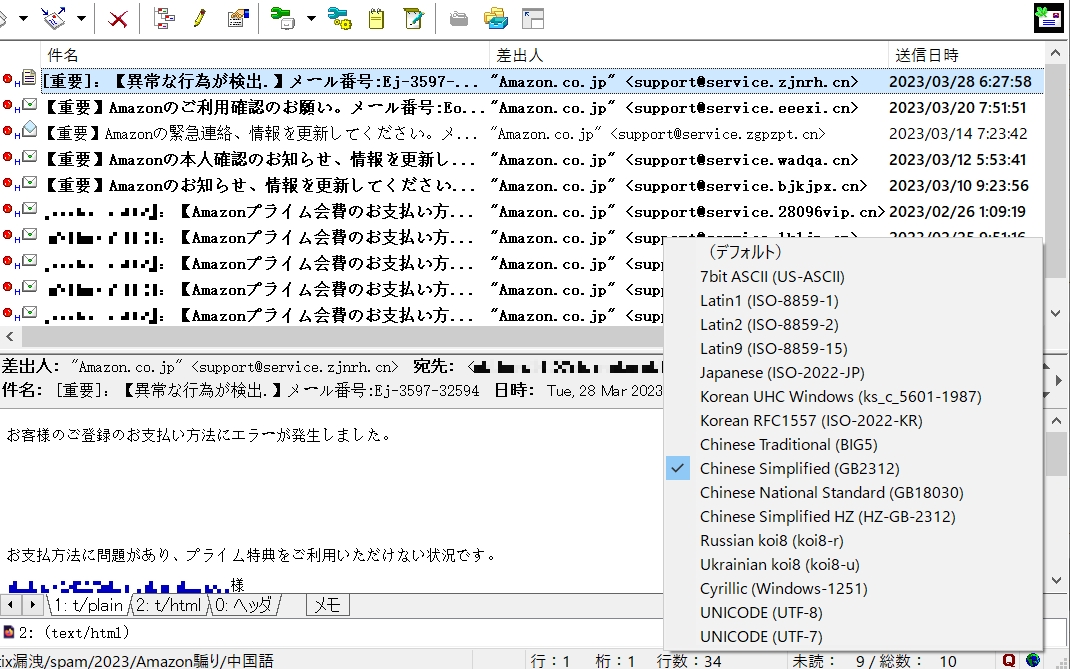
Task: Click the yellow notepad toolbar icon
Action: (376, 18)
